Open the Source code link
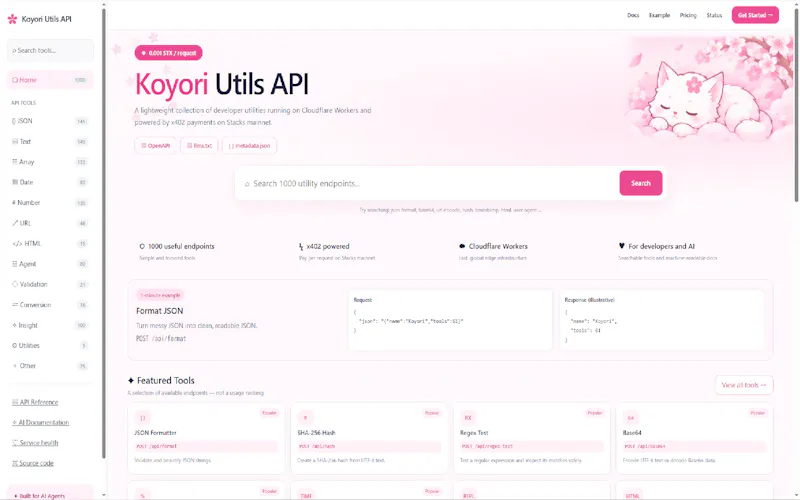Image resolution: width=800 pixels, height=500 pixels. 33,463
